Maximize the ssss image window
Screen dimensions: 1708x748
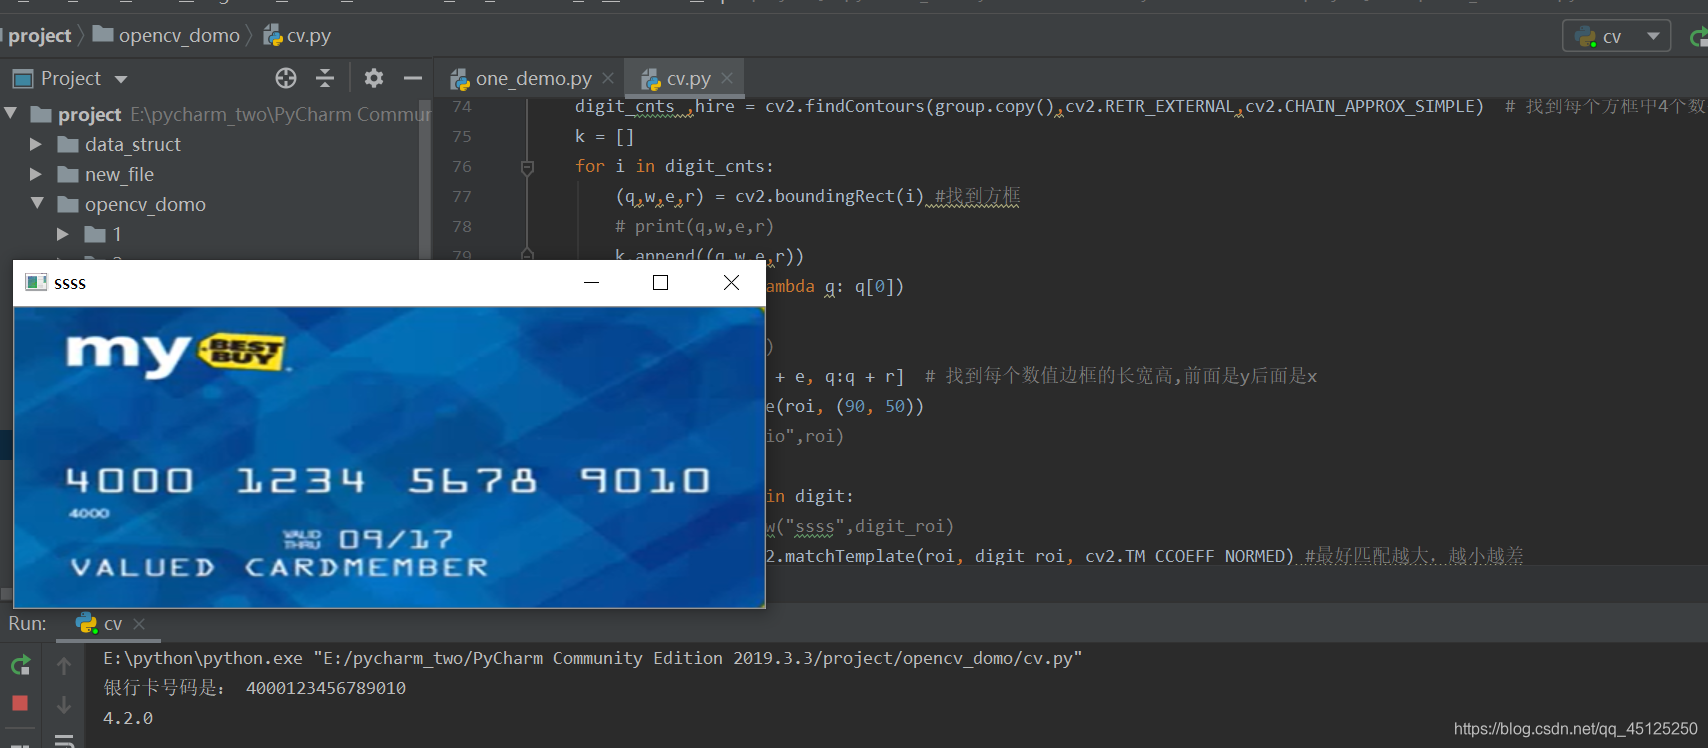tap(660, 283)
